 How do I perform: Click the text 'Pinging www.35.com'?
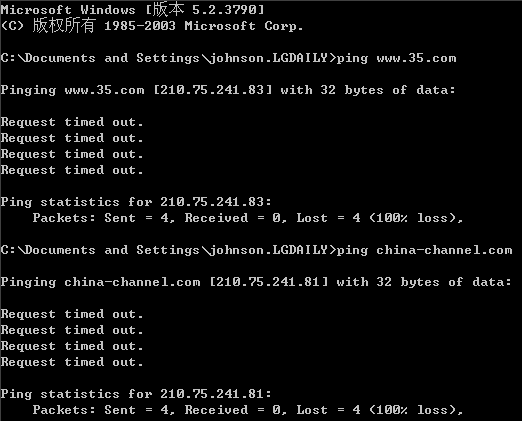click(73, 90)
